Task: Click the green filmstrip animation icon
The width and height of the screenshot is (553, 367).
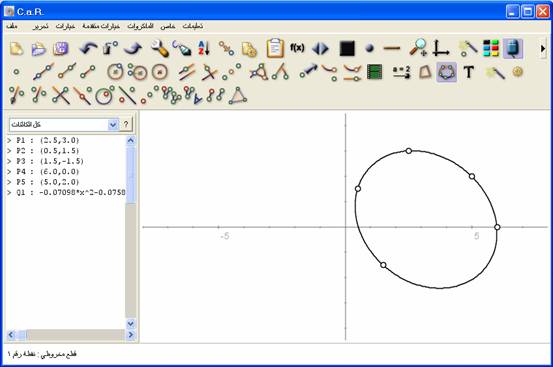Action: click(x=375, y=72)
